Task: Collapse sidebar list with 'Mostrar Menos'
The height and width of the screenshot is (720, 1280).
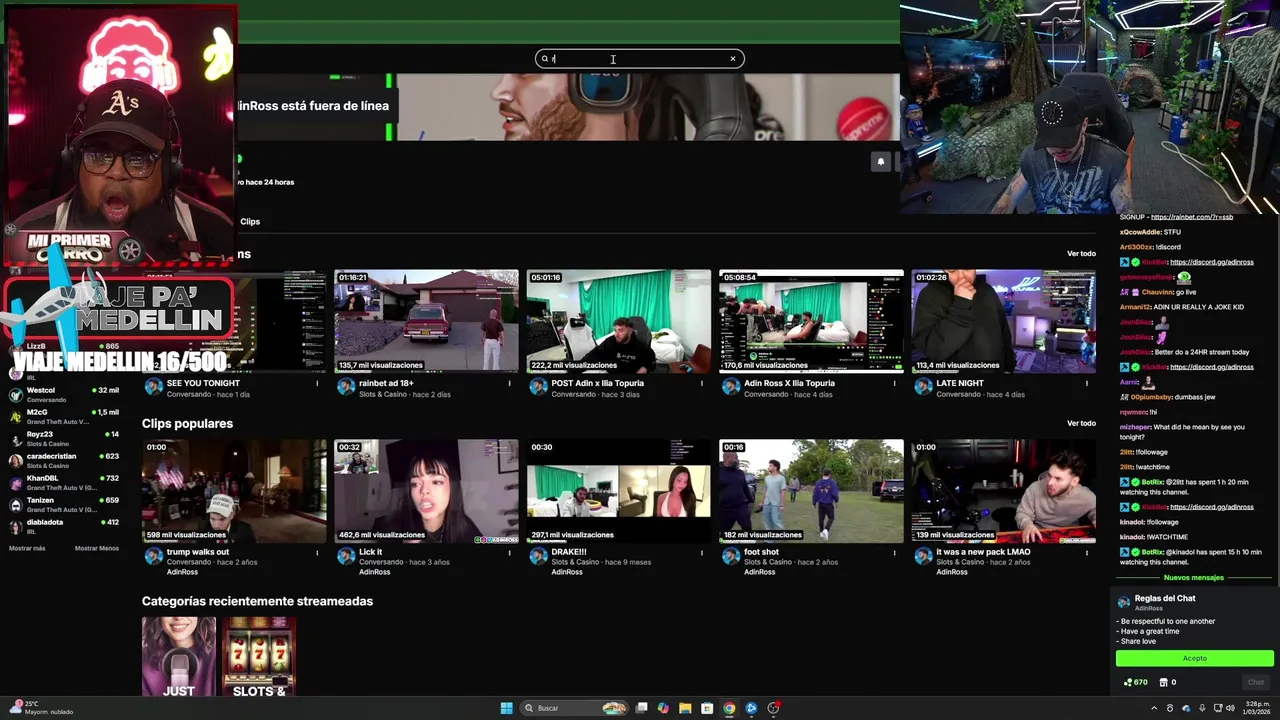Action: [x=97, y=548]
